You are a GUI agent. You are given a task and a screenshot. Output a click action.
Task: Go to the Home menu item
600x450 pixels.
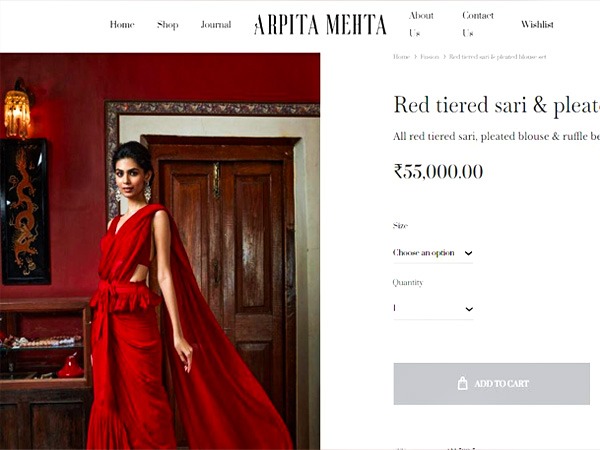[122, 24]
